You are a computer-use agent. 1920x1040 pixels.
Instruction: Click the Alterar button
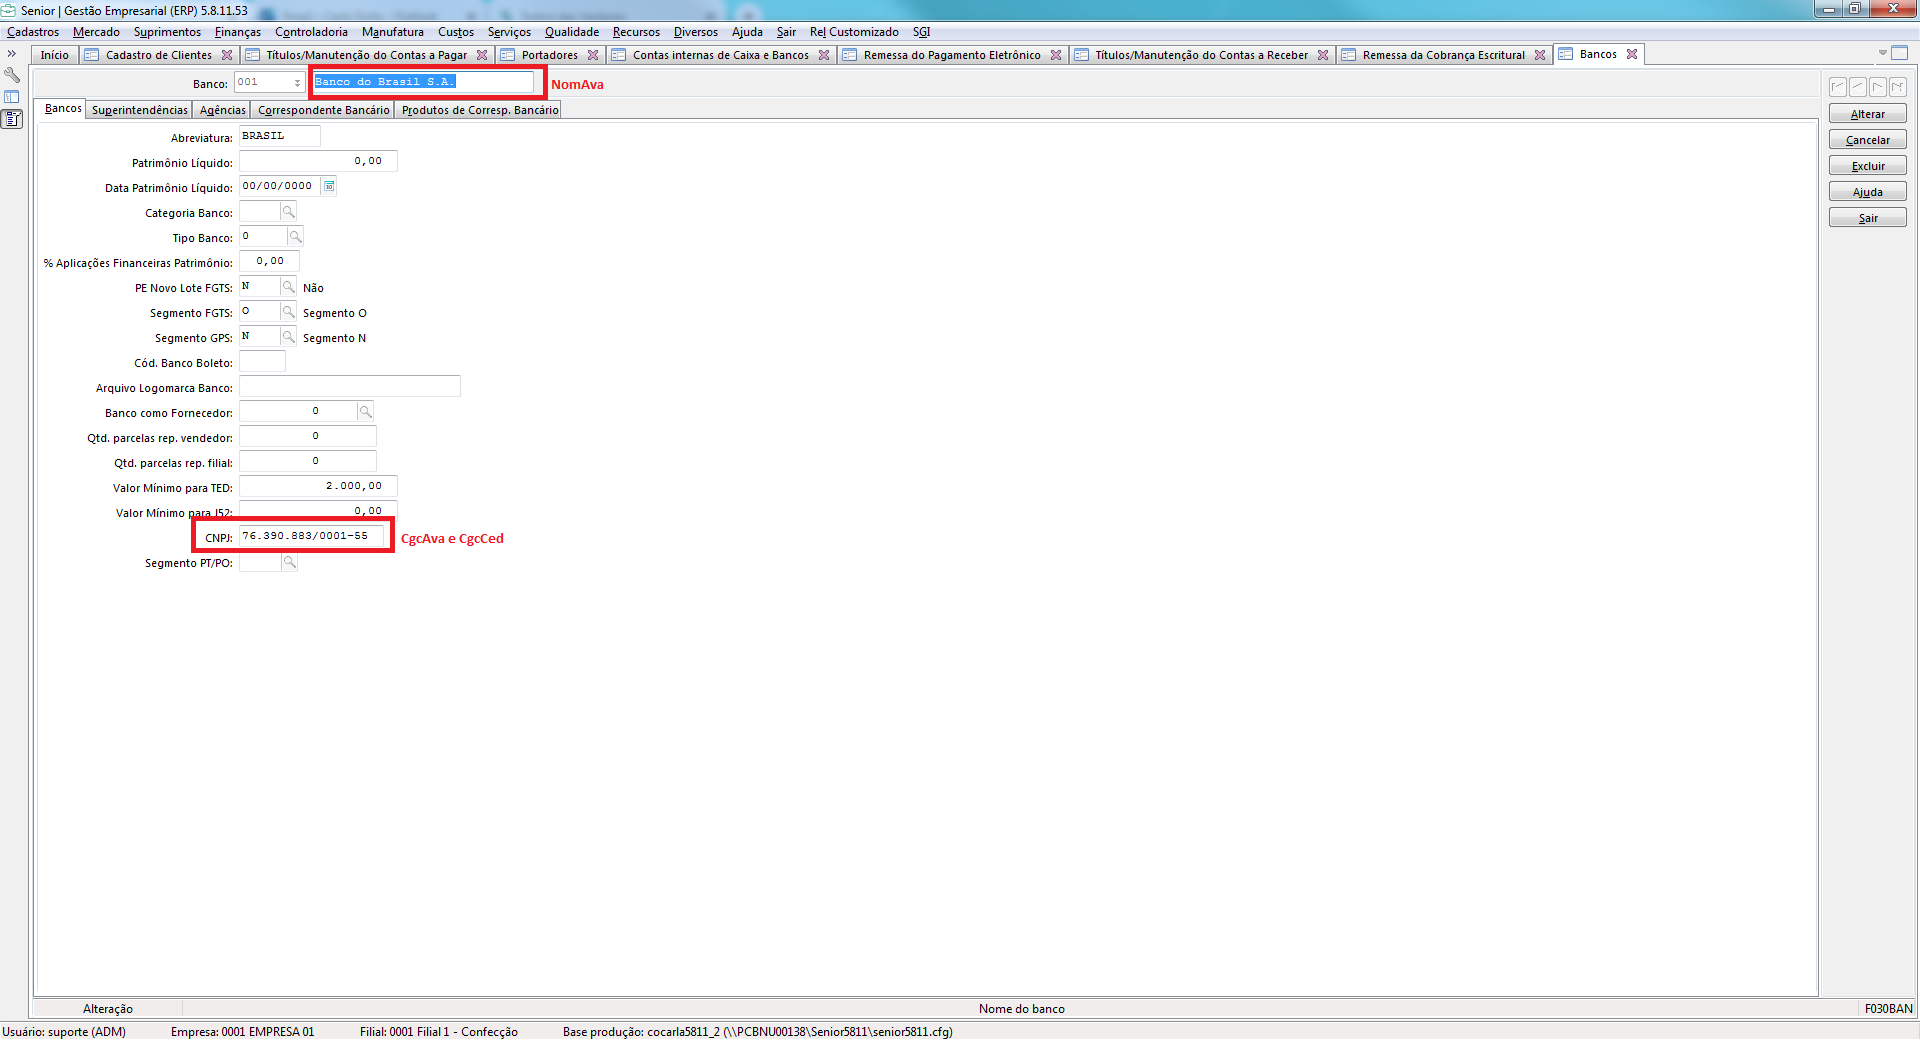[1867, 114]
